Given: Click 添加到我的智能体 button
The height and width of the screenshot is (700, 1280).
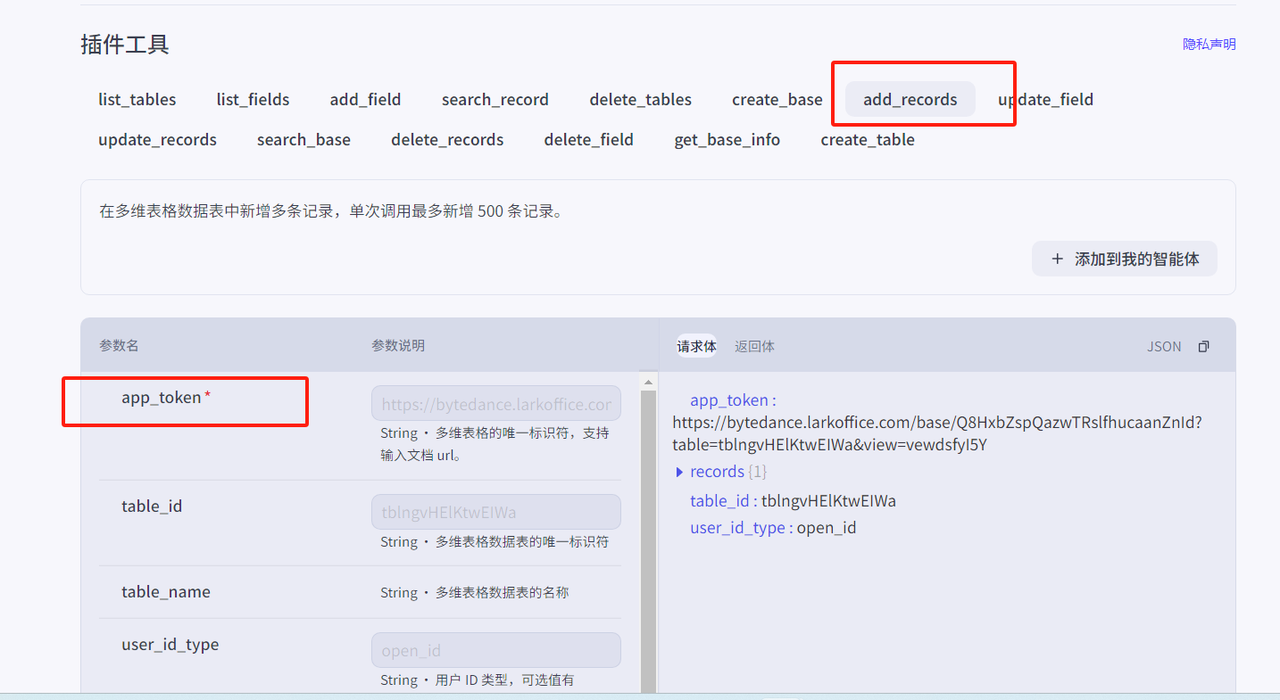Looking at the screenshot, I should tap(1124, 259).
